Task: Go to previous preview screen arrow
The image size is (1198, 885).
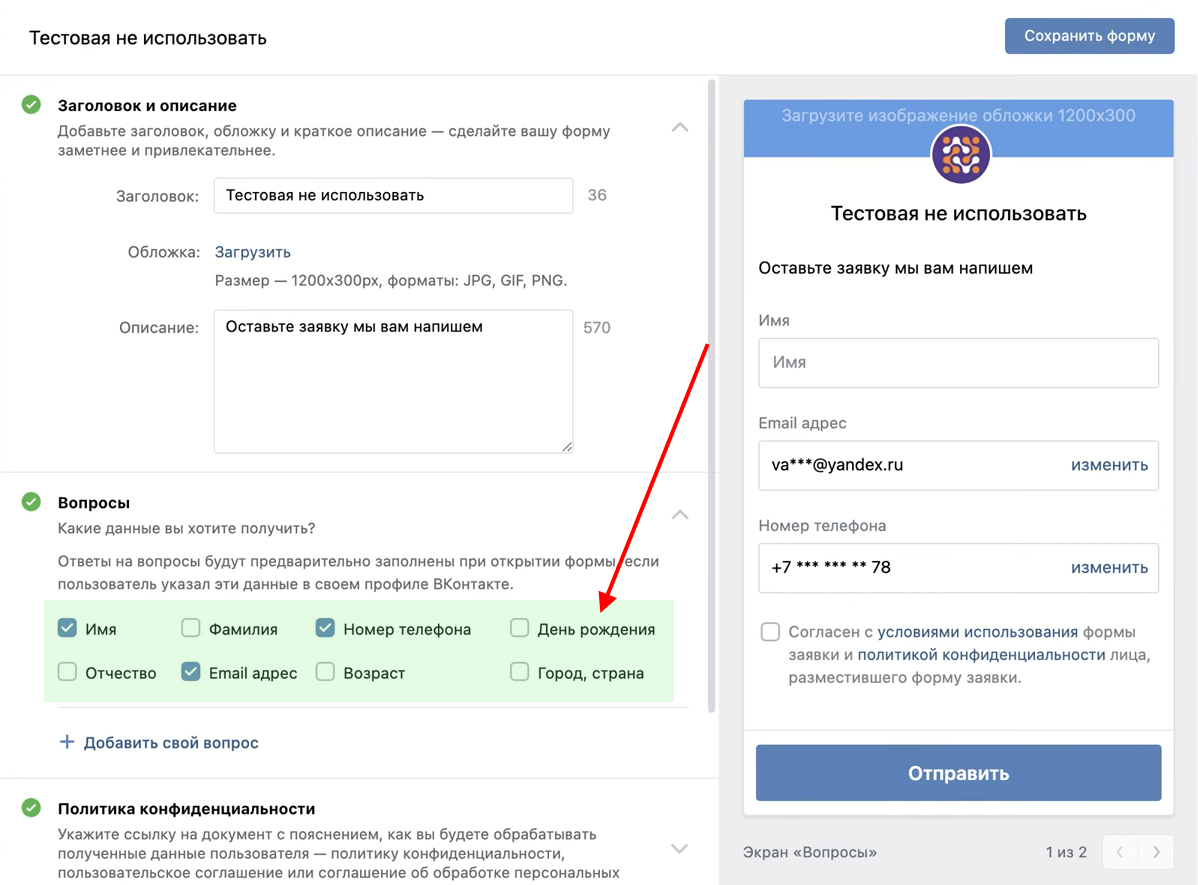Action: click(1120, 852)
